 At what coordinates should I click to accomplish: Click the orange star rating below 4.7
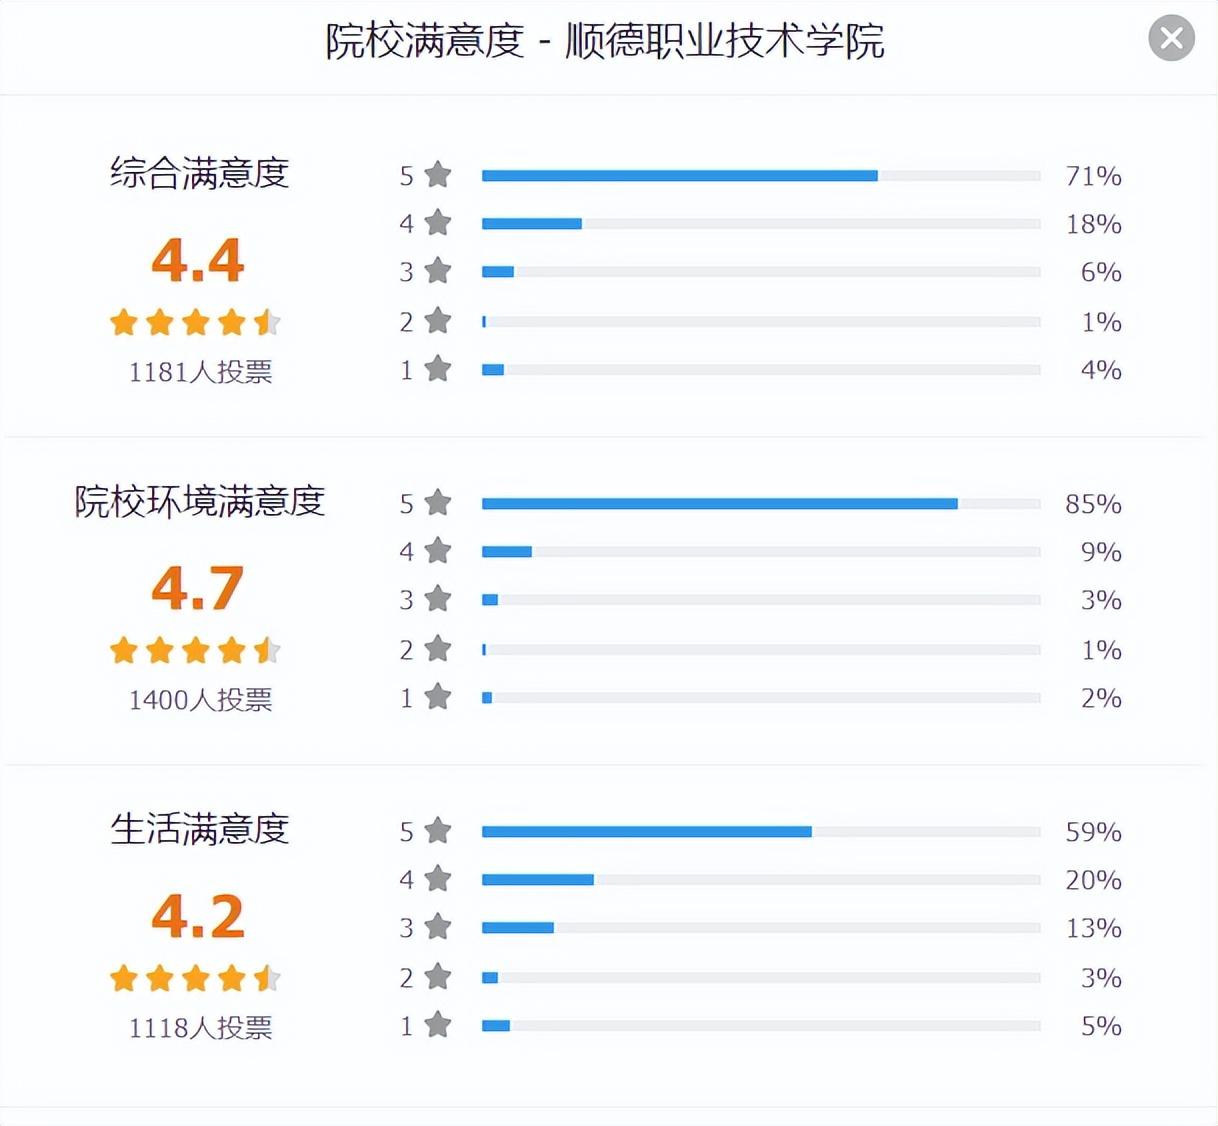point(196,650)
